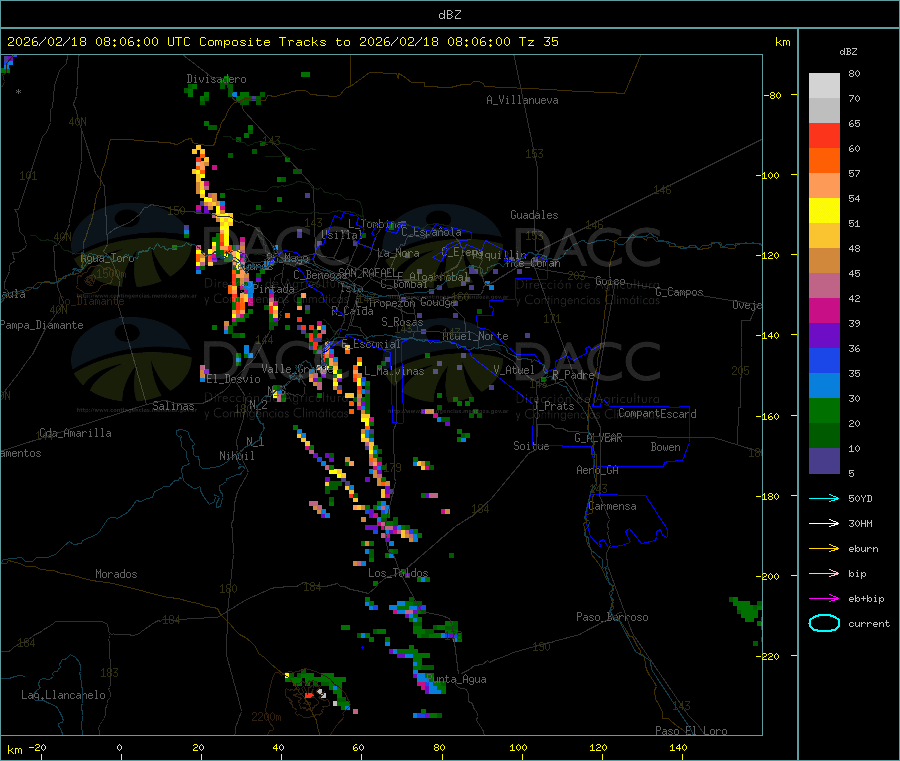Click the 42 dBZ magenta color swatch
Image resolution: width=900 pixels, height=761 pixels.
[x=824, y=310]
